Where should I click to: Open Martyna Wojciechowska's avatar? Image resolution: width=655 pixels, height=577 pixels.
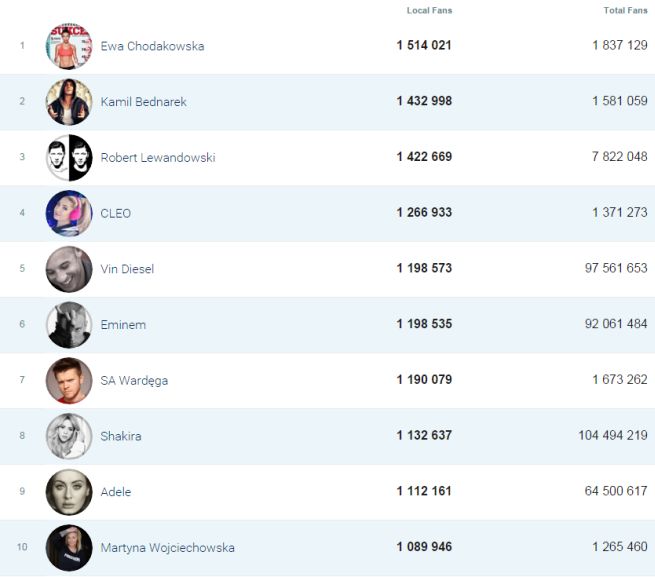(x=69, y=547)
